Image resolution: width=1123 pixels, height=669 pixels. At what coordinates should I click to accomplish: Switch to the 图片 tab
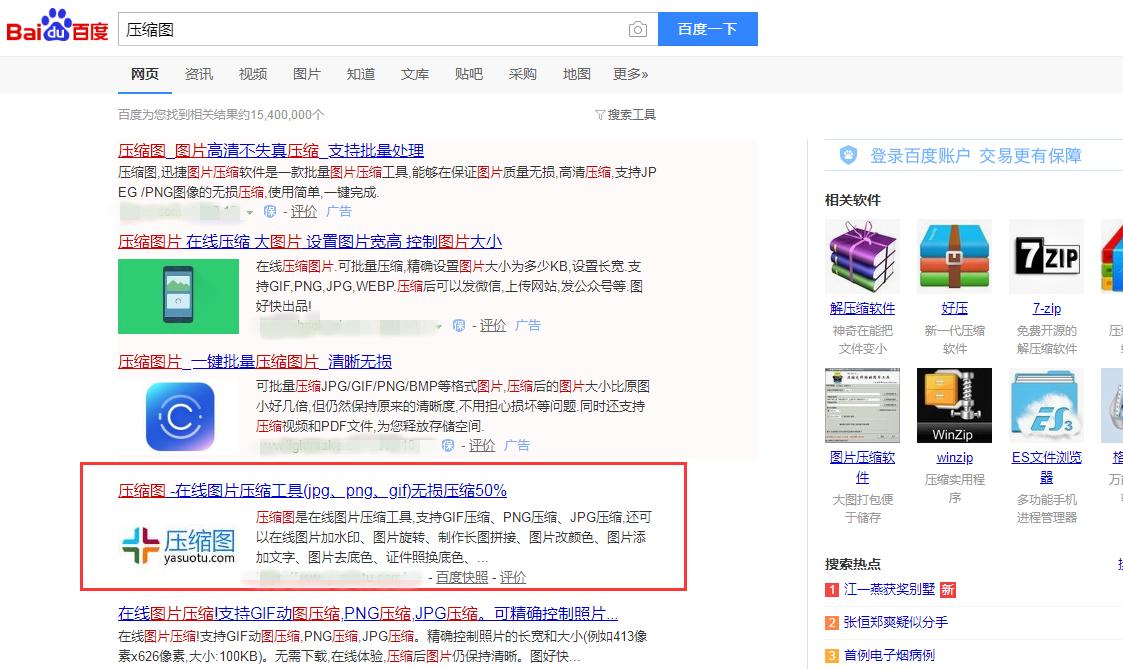(x=307, y=74)
